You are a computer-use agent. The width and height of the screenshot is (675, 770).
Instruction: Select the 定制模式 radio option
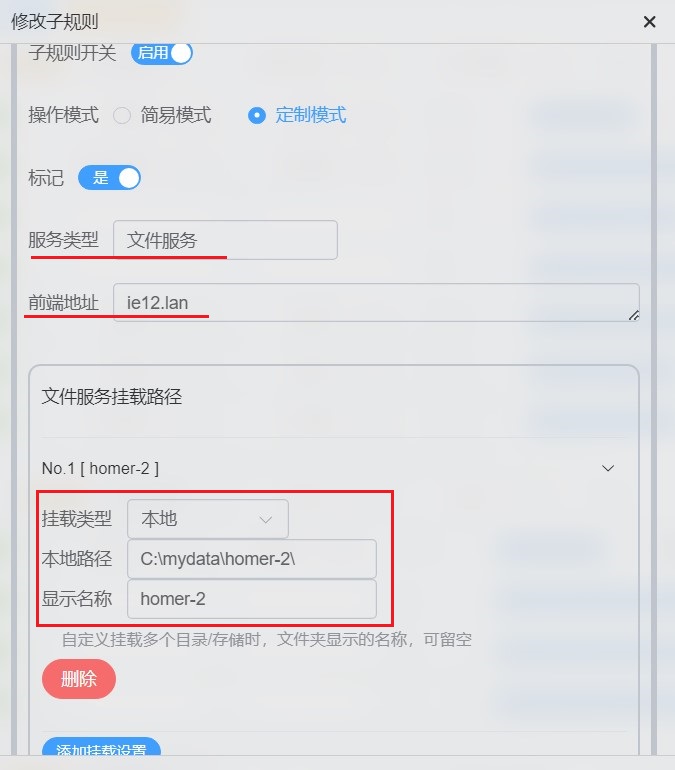(257, 115)
